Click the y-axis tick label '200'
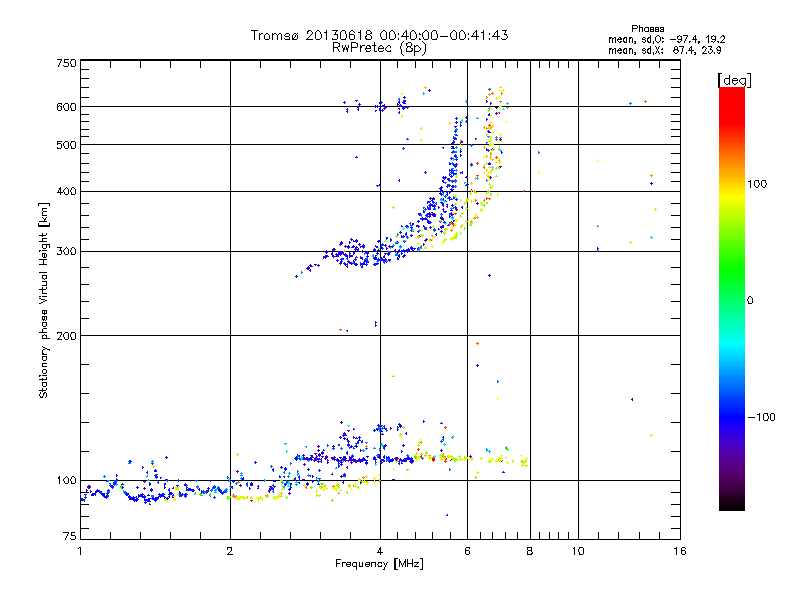 click(66, 336)
